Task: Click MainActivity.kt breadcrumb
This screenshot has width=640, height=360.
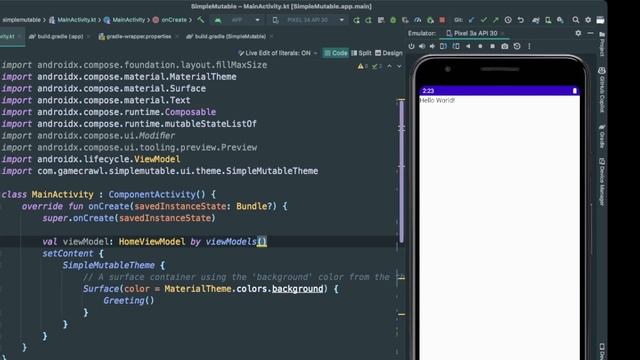Action: point(73,20)
